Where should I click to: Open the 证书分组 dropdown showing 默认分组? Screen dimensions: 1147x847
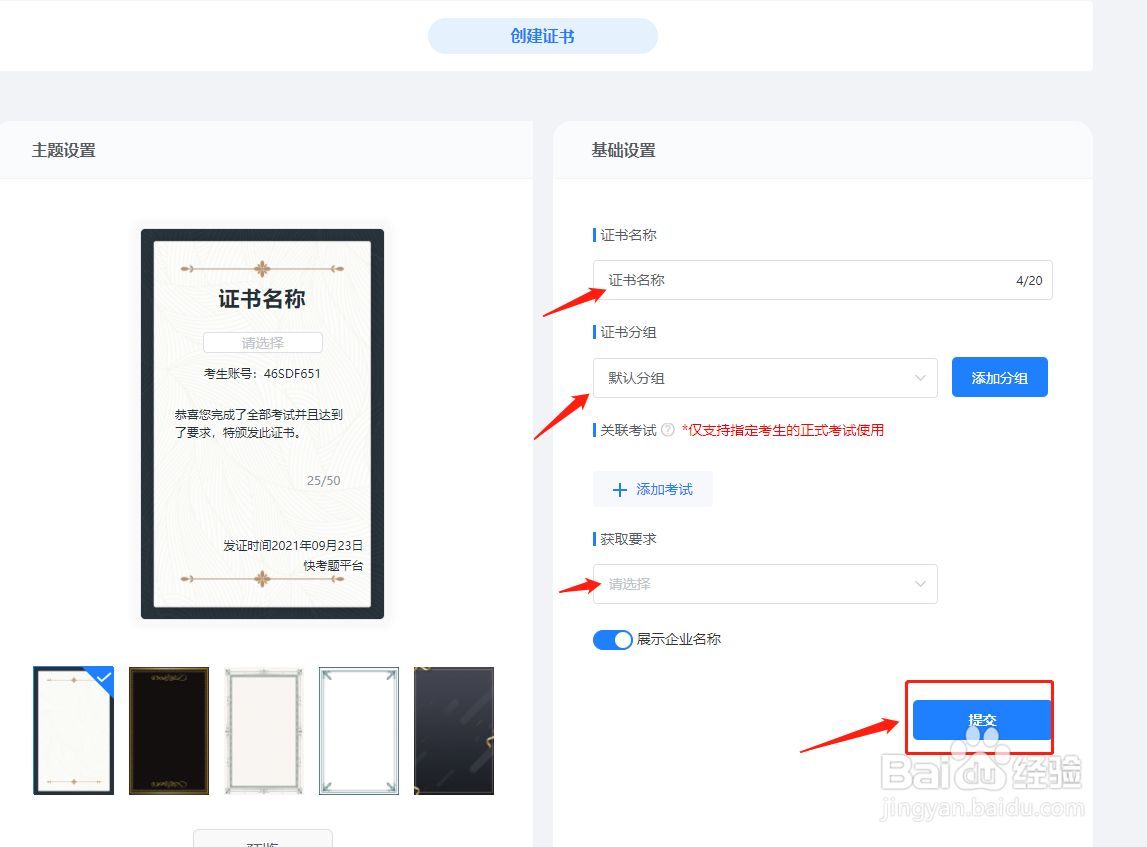[765, 378]
